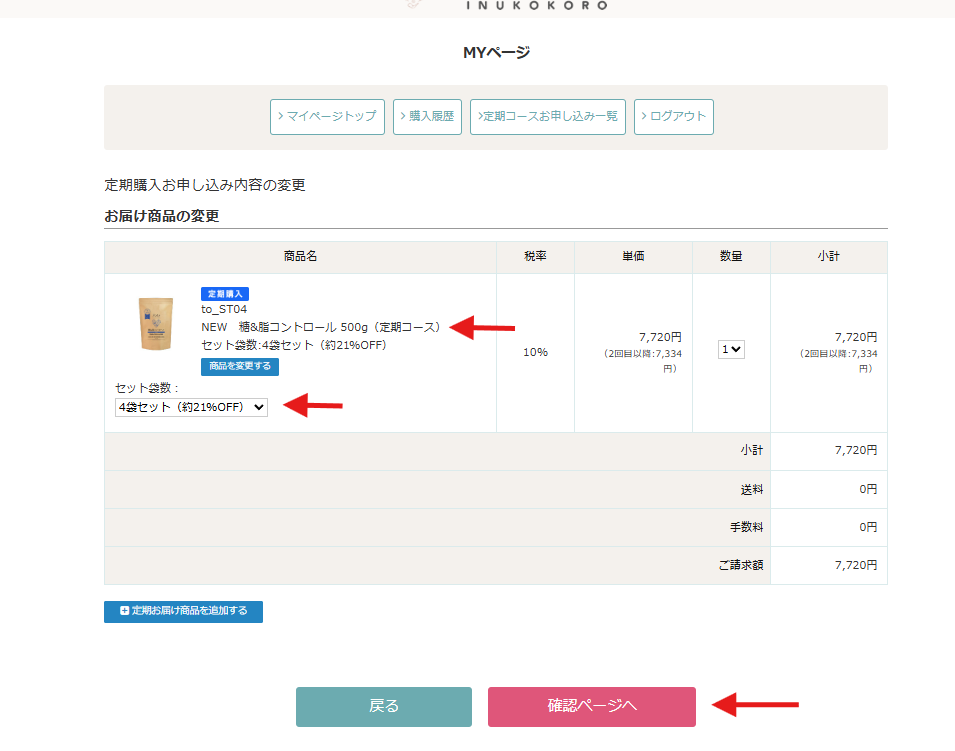
Task: Click the ご請求額 row label
Action: coord(740,565)
